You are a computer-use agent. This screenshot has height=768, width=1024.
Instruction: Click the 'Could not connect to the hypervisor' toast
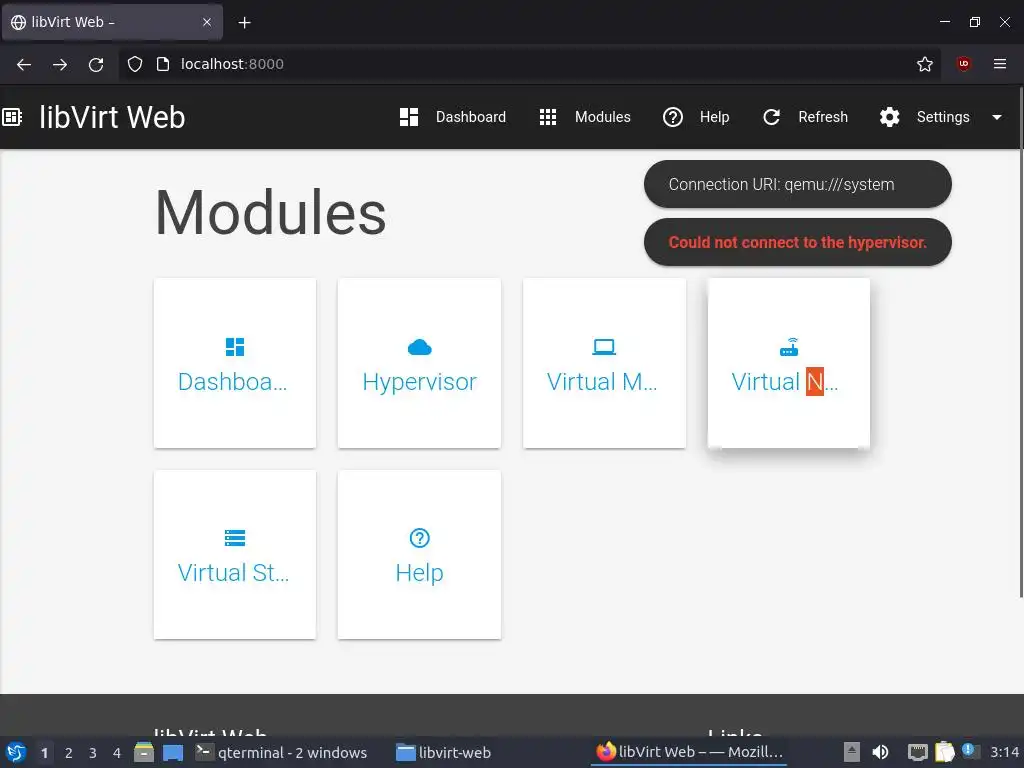pyautogui.click(x=797, y=242)
